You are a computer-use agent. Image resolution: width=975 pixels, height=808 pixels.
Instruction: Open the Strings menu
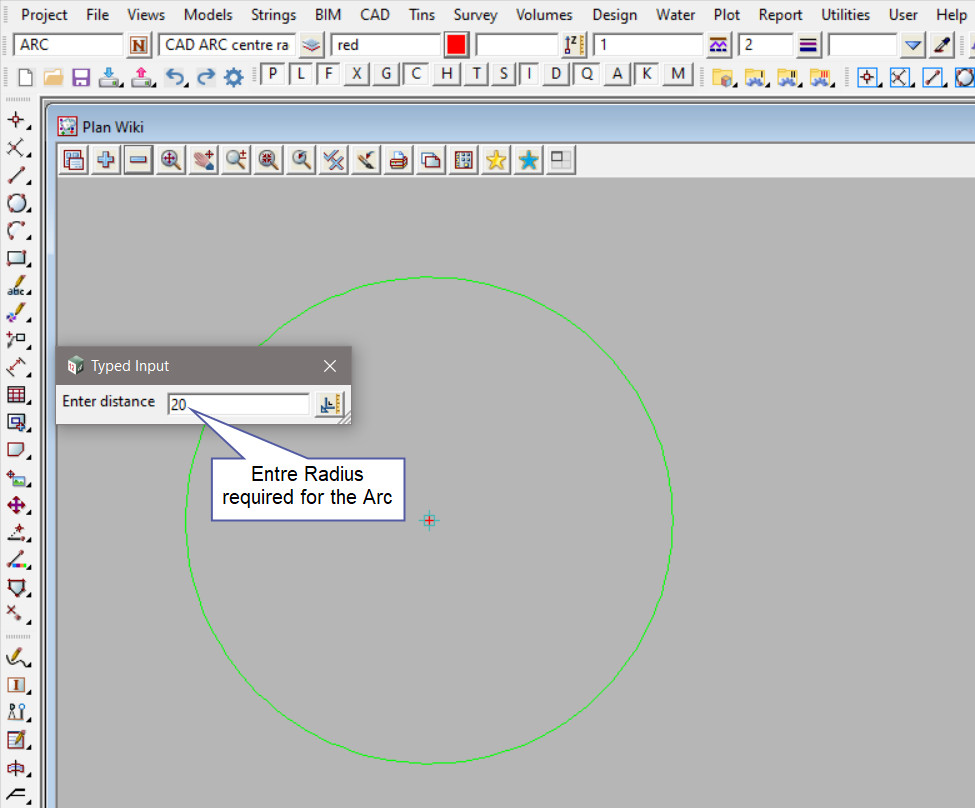[273, 15]
